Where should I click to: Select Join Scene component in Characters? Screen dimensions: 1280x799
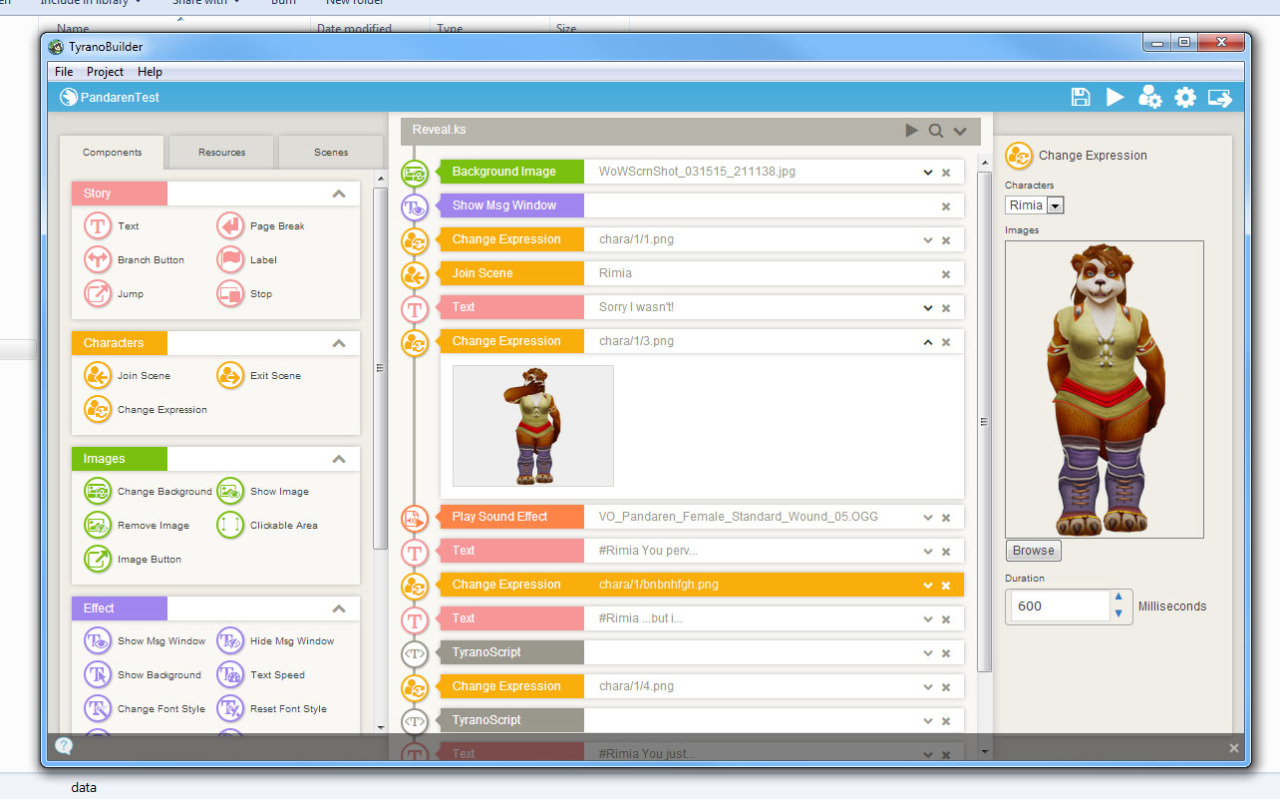coord(127,376)
